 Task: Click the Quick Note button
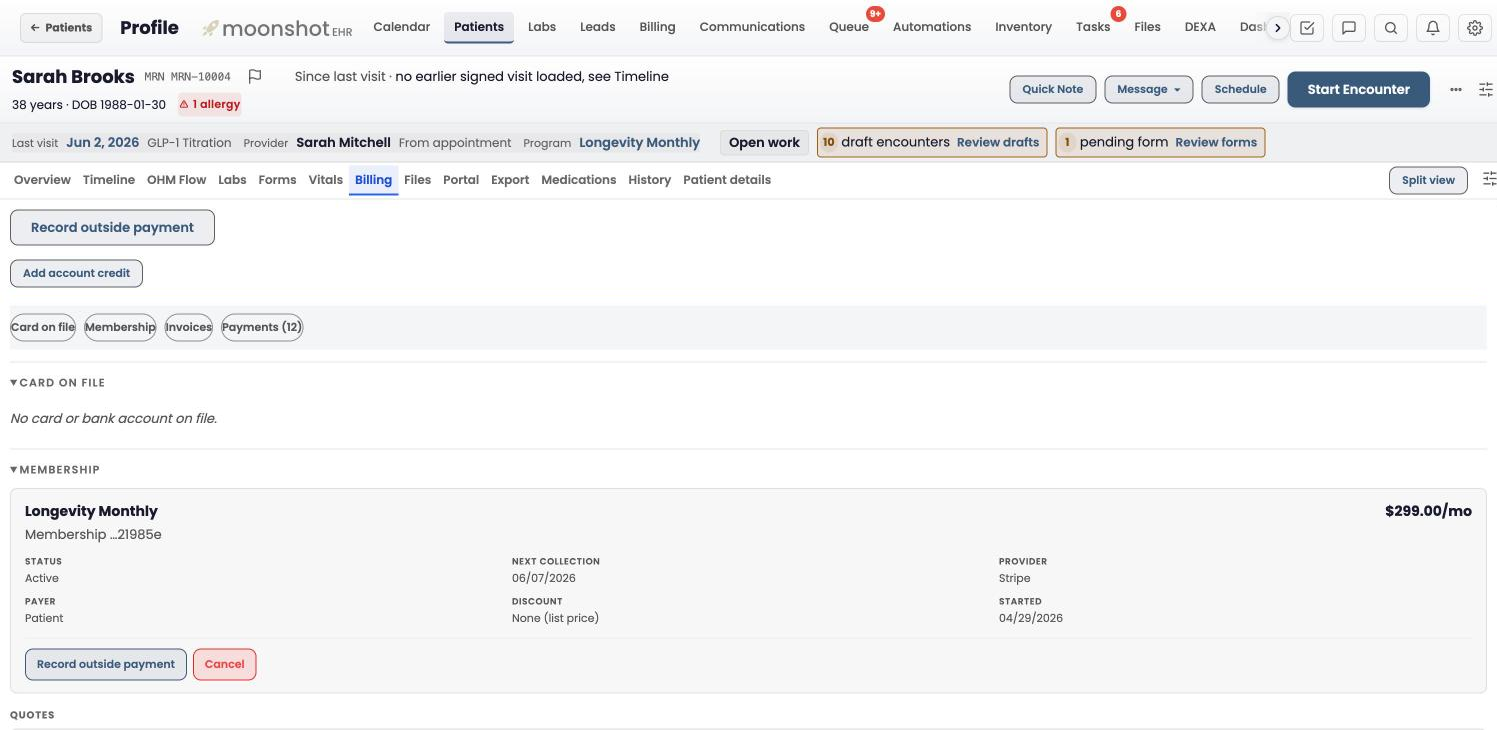point(1052,89)
